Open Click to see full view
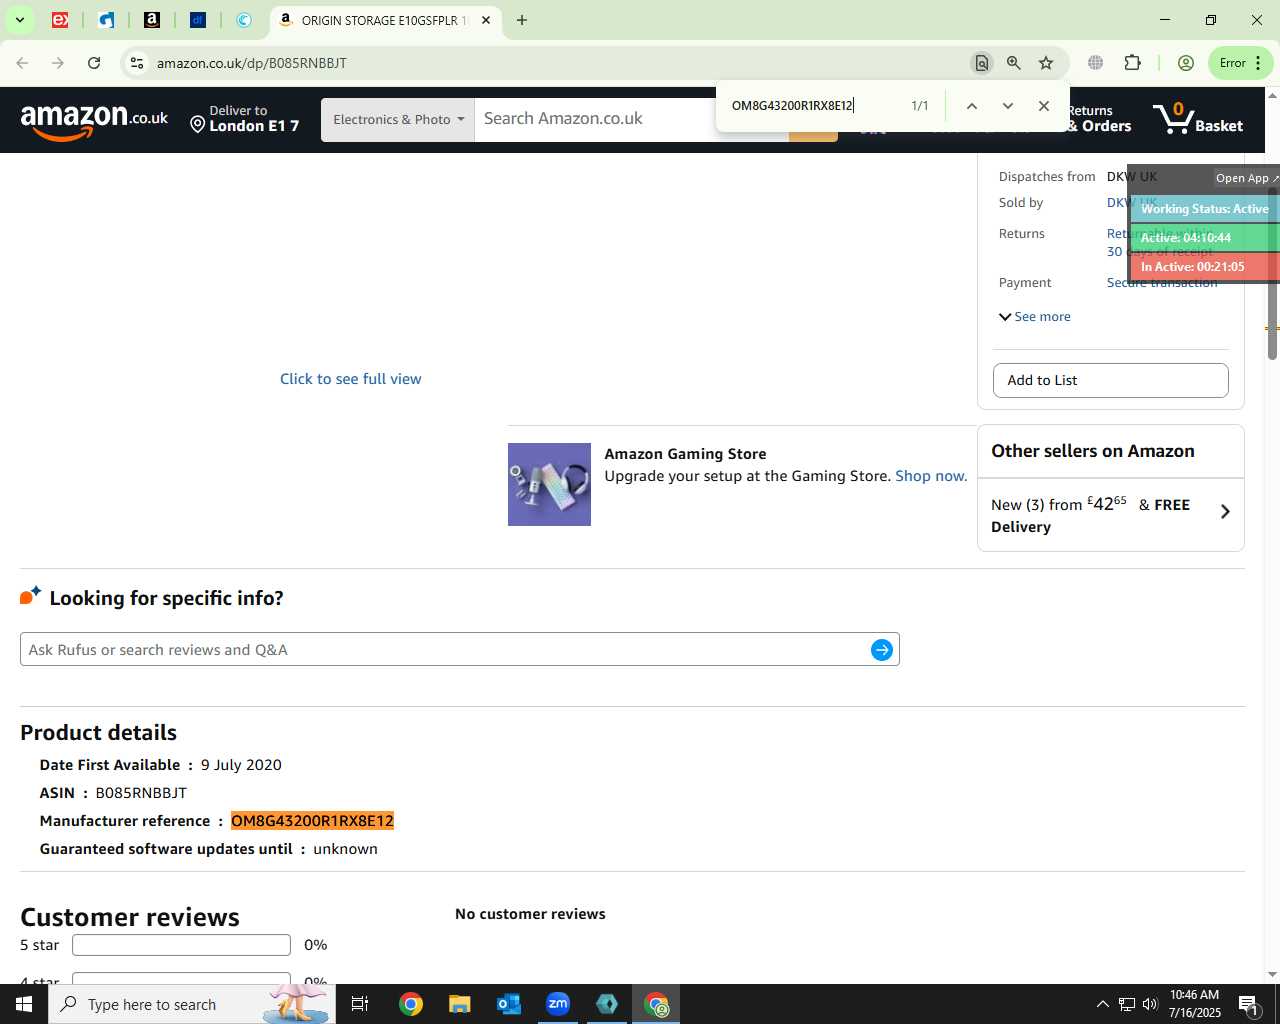 click(x=350, y=379)
